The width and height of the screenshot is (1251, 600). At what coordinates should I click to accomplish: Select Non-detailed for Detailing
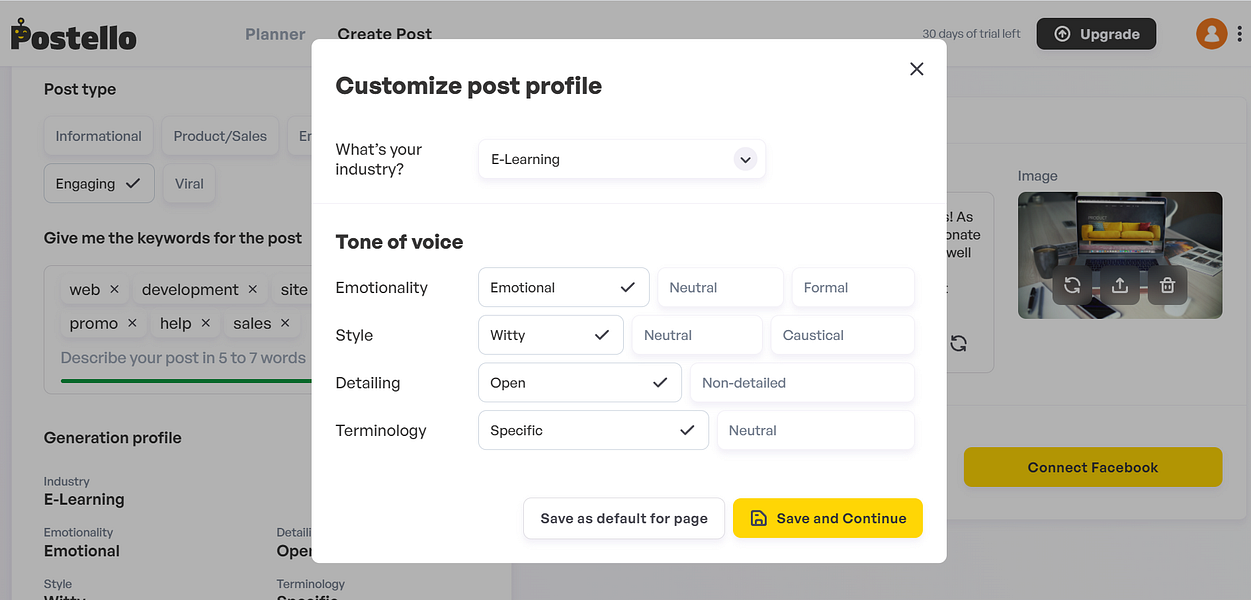[801, 383]
